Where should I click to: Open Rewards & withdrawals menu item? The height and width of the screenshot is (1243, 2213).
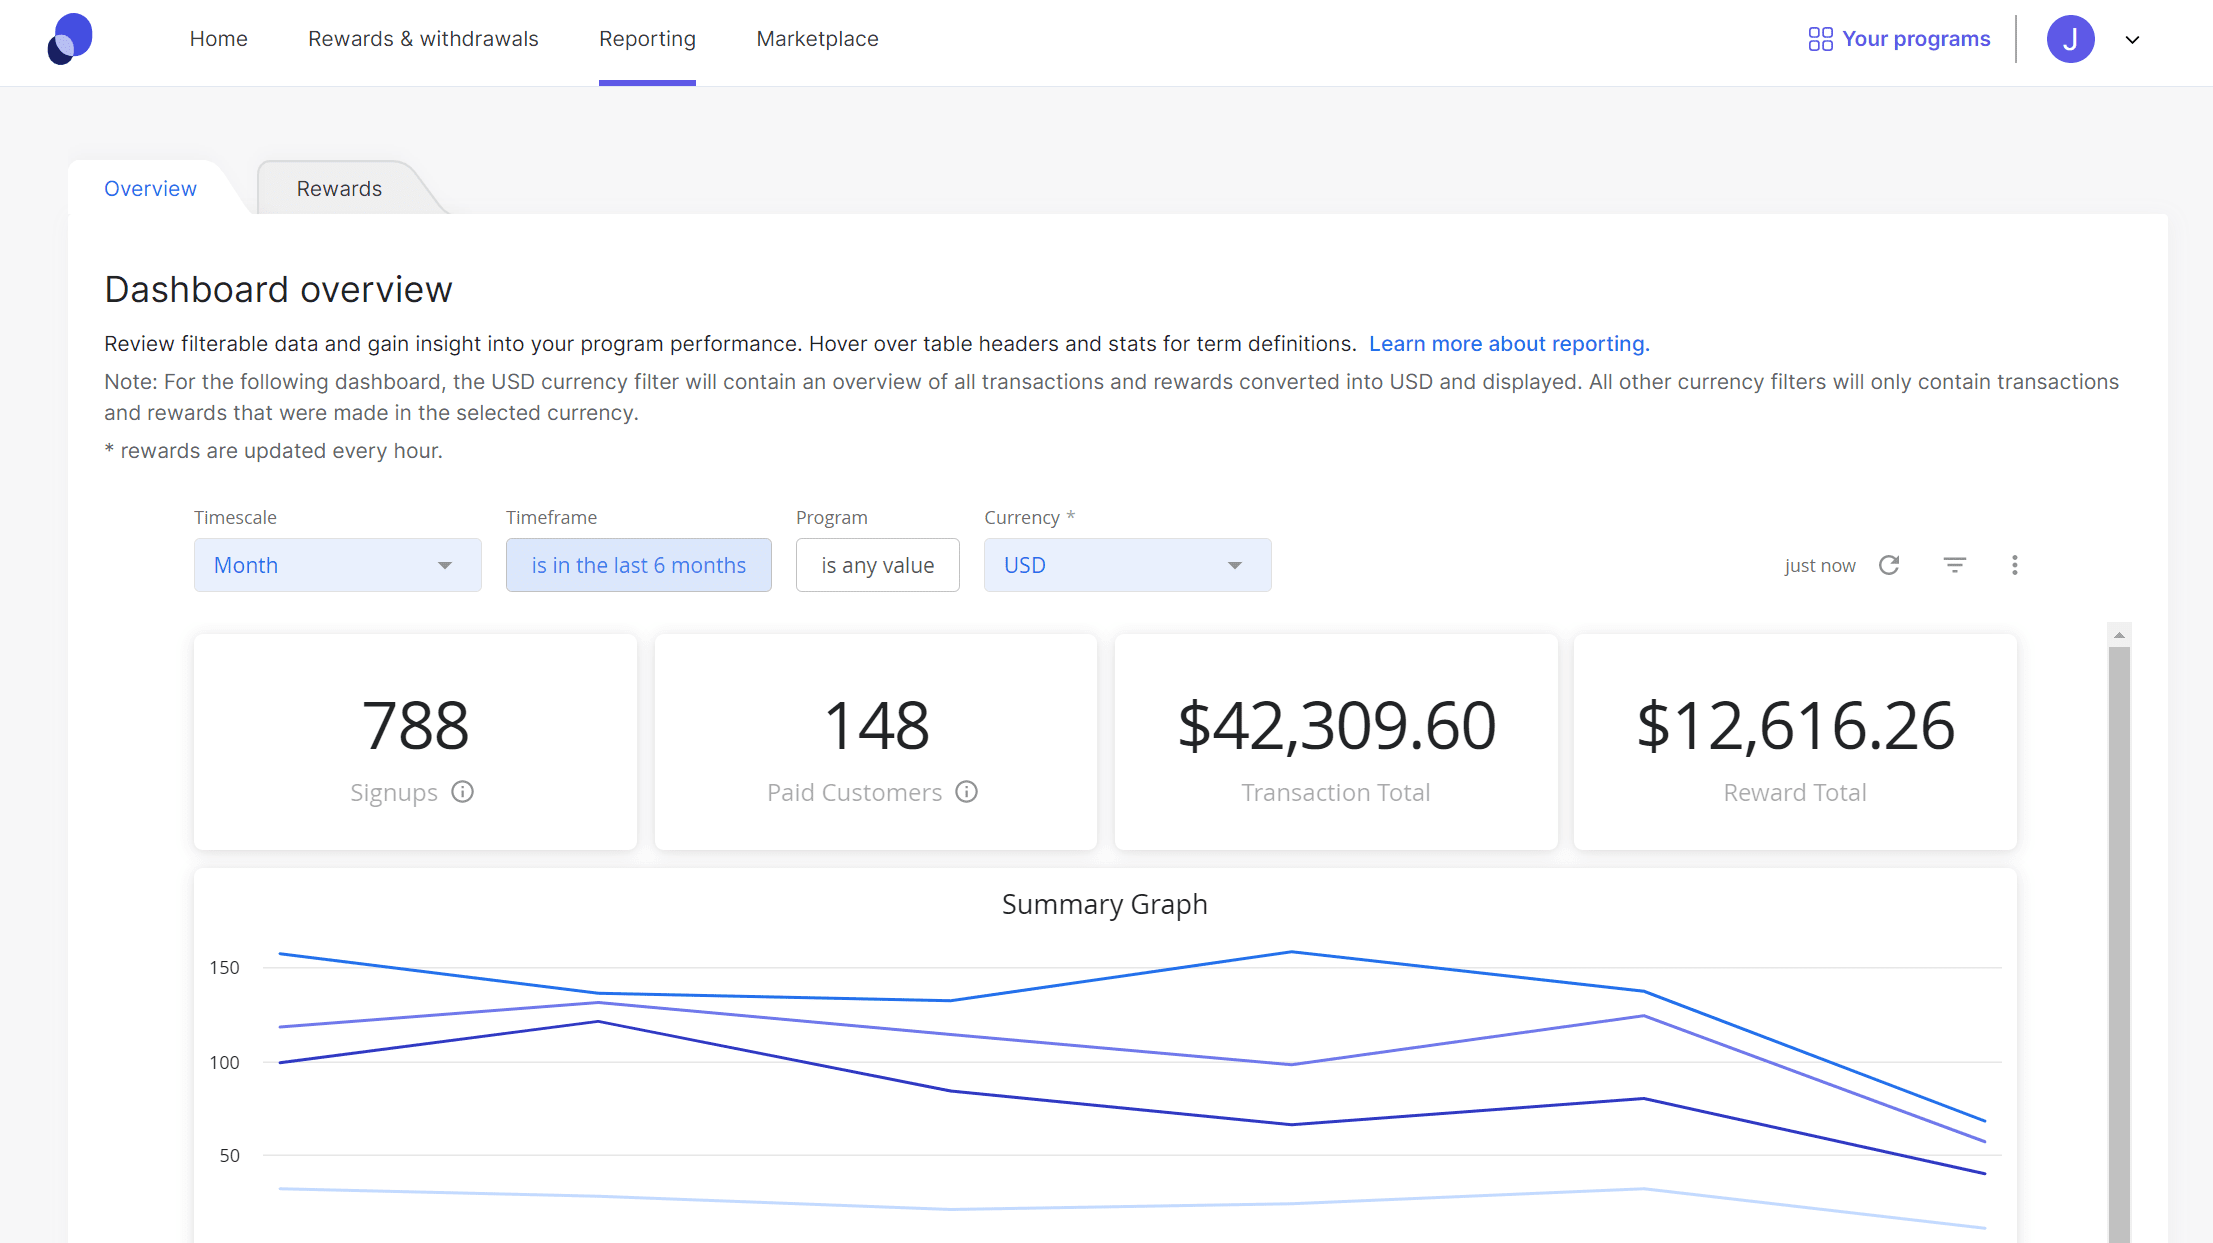(423, 39)
